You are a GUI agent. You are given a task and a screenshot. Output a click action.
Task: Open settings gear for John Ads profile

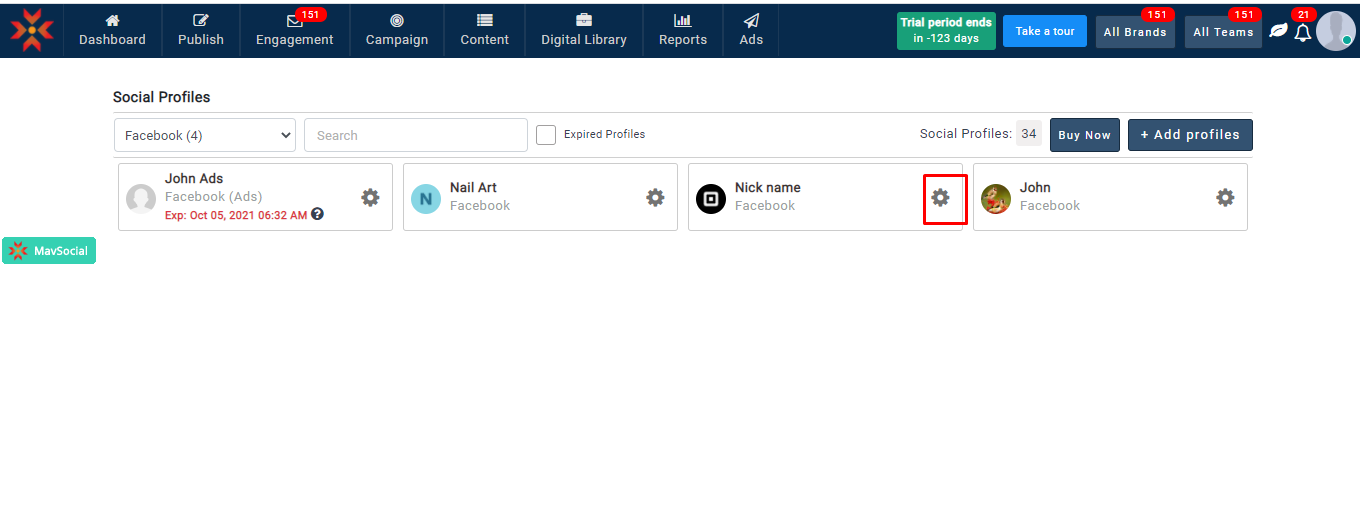coord(370,198)
